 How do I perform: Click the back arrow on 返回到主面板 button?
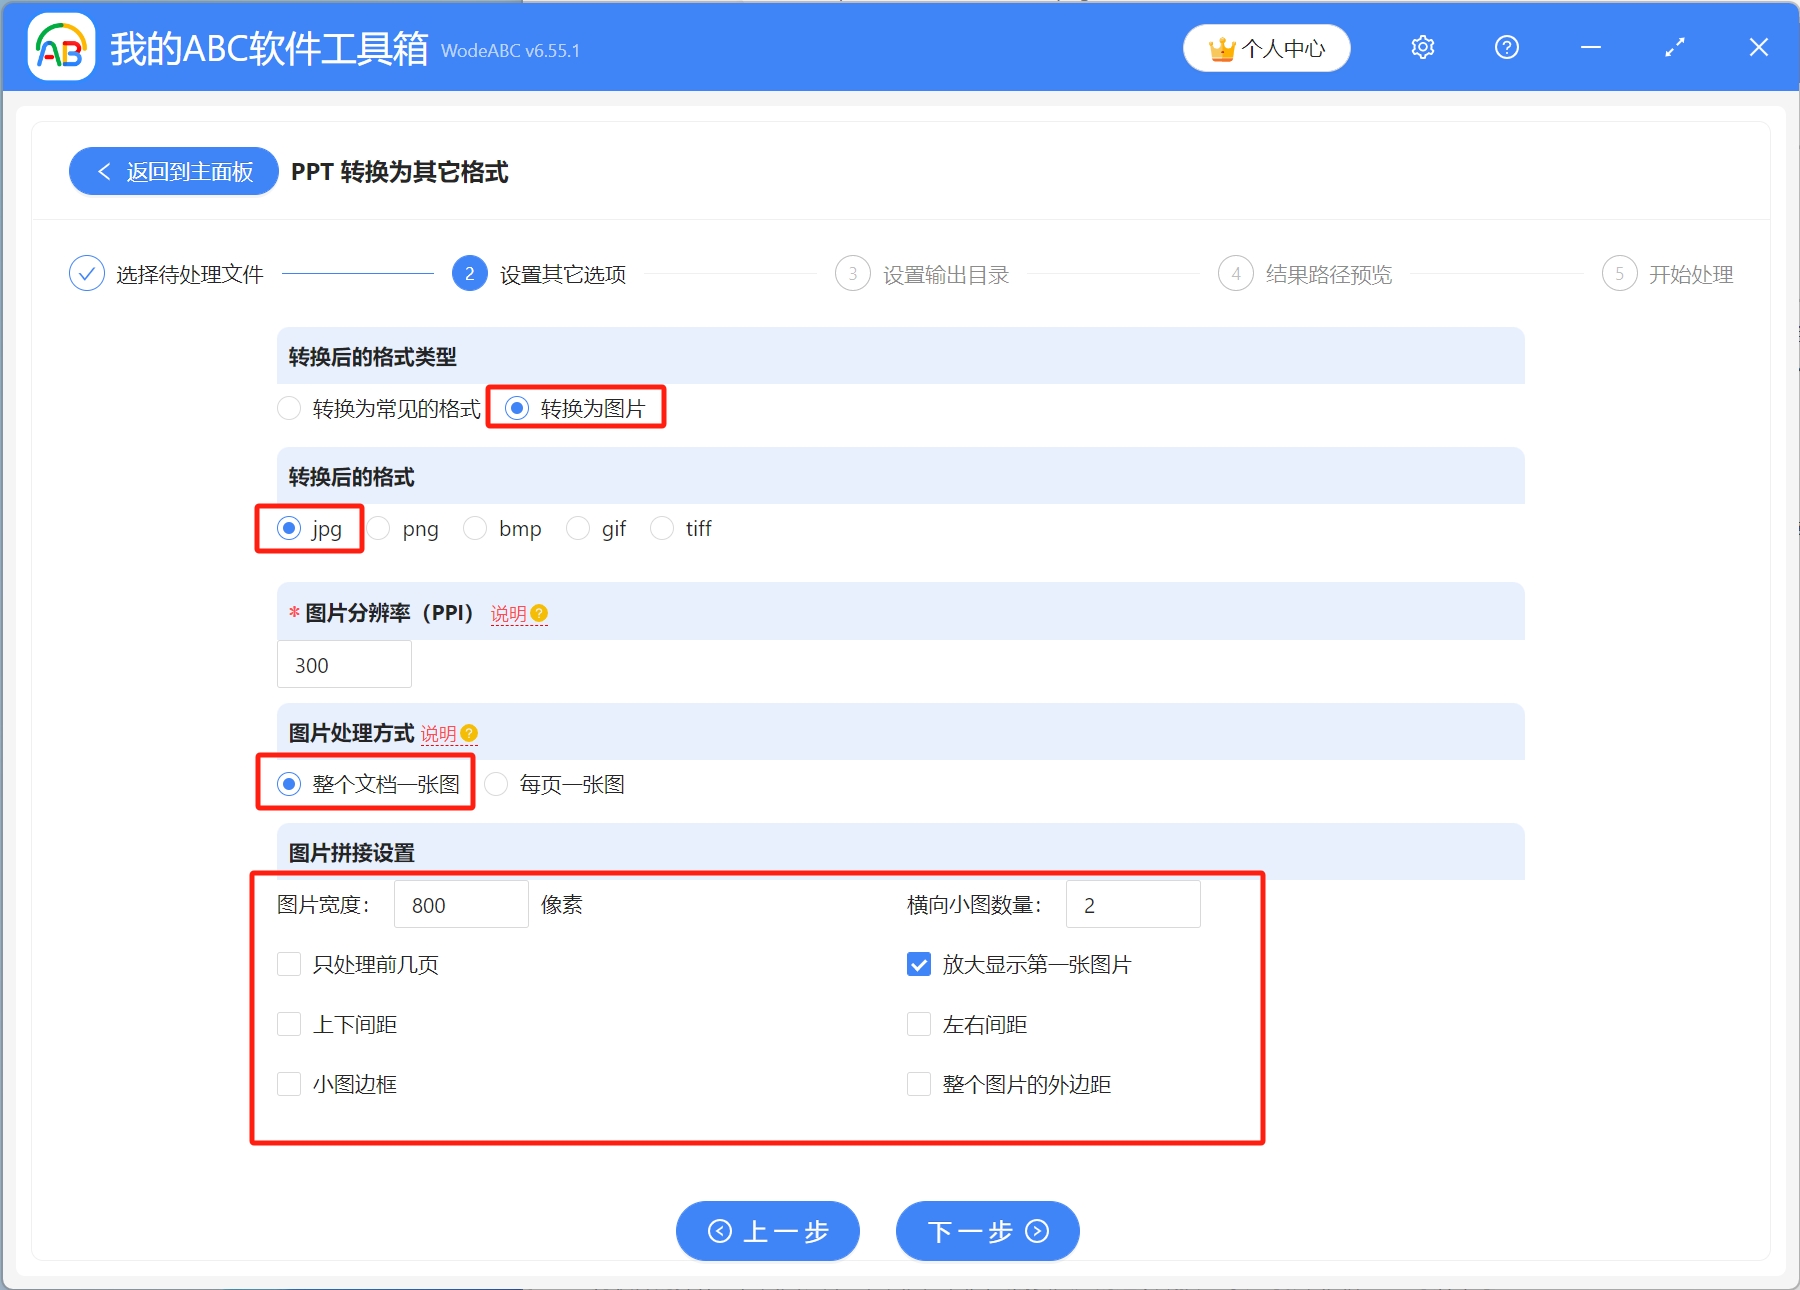pyautogui.click(x=104, y=171)
